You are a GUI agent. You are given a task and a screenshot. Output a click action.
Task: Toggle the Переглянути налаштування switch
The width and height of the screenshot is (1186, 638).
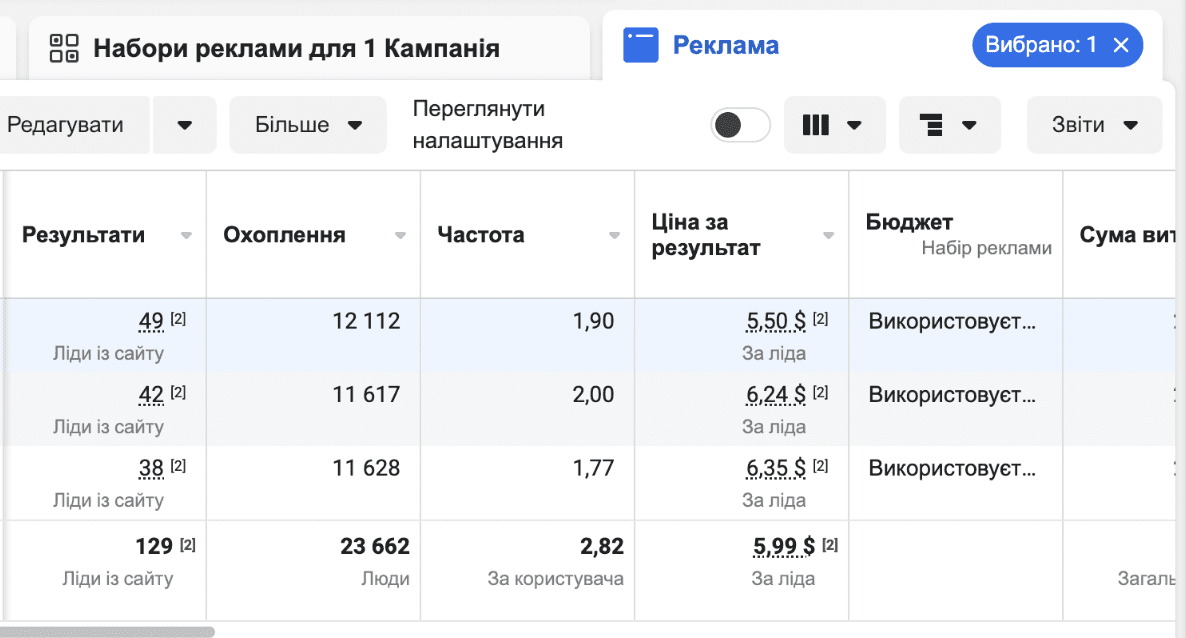point(740,125)
